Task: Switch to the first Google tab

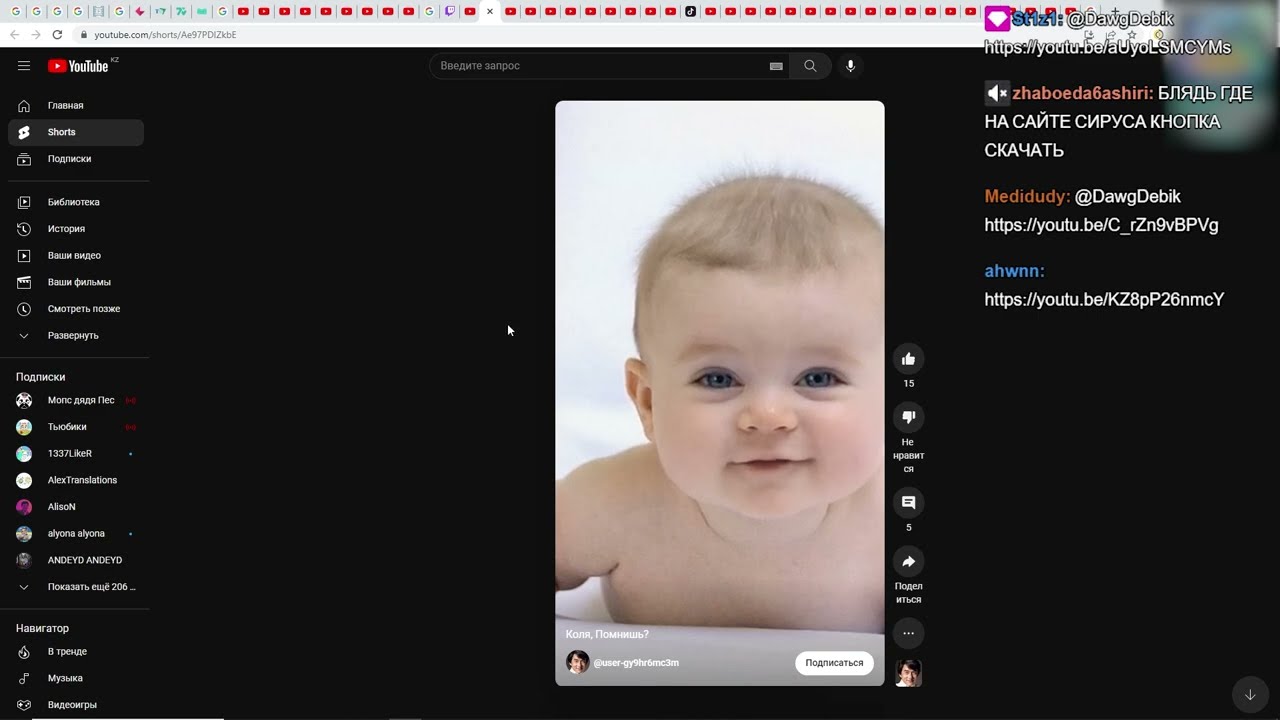Action: tap(15, 12)
